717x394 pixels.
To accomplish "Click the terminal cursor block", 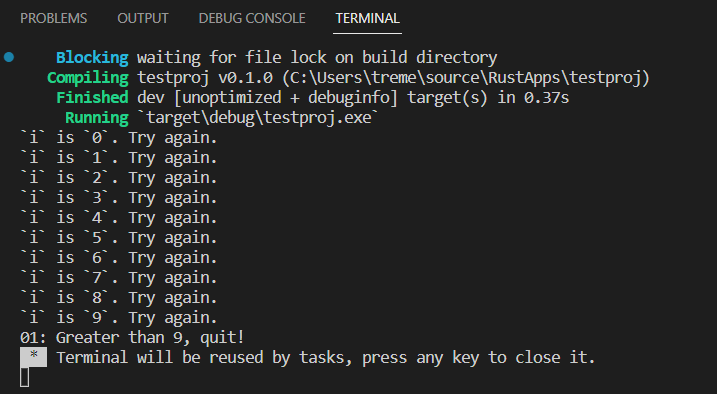I will 24,377.
